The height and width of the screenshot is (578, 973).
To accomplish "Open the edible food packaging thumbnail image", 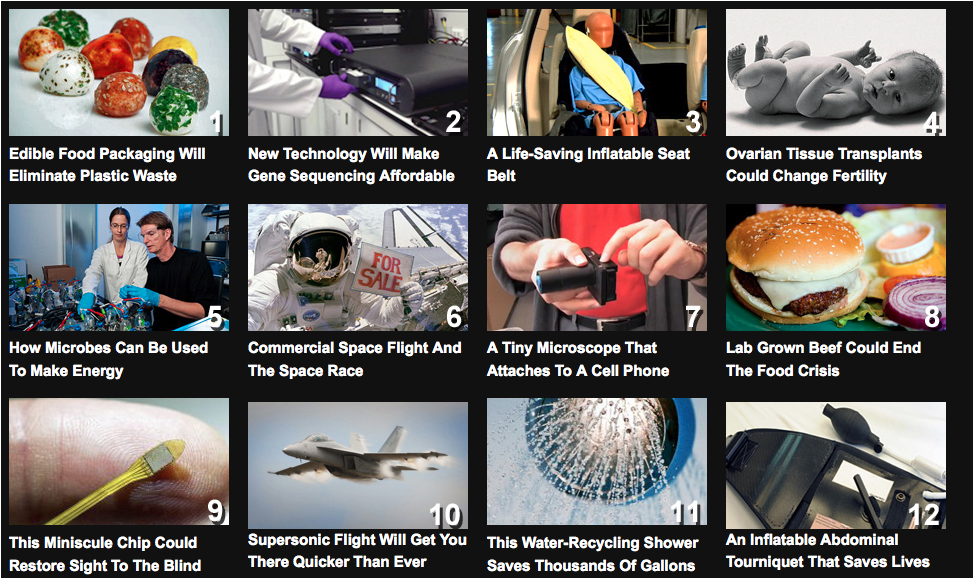I will tap(119, 72).
